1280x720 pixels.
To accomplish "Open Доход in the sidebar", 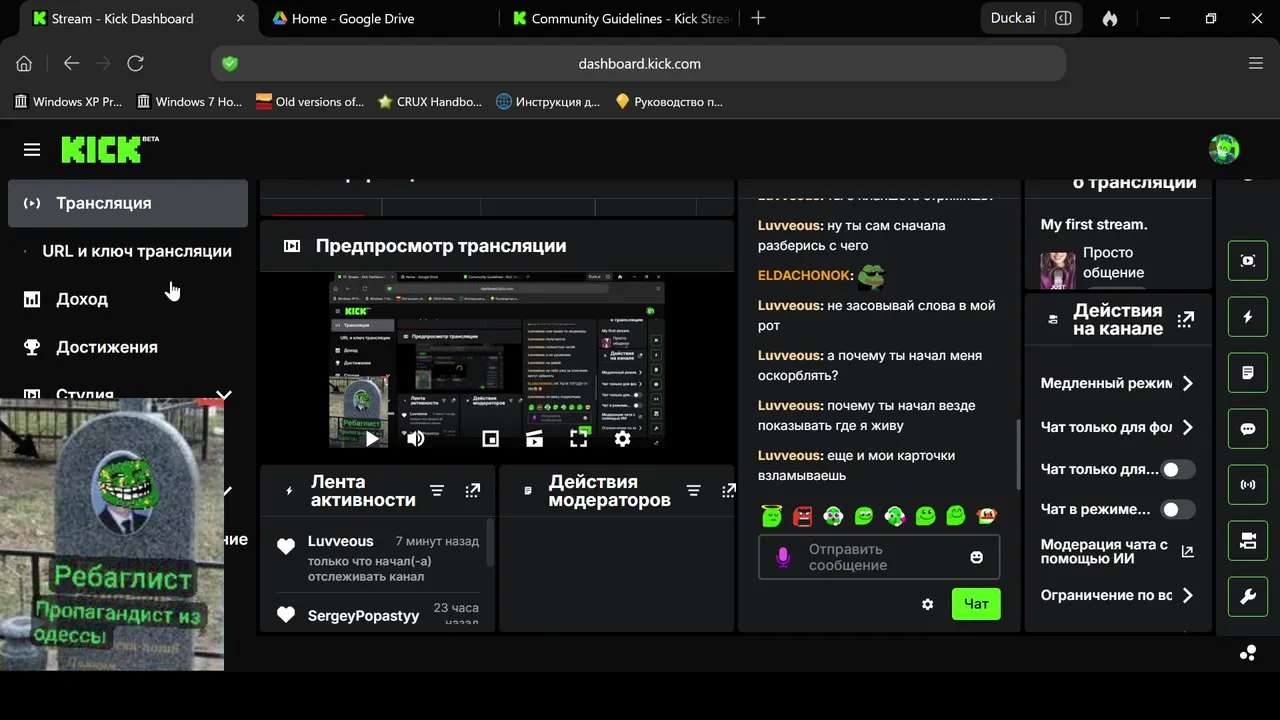I will (128, 299).
